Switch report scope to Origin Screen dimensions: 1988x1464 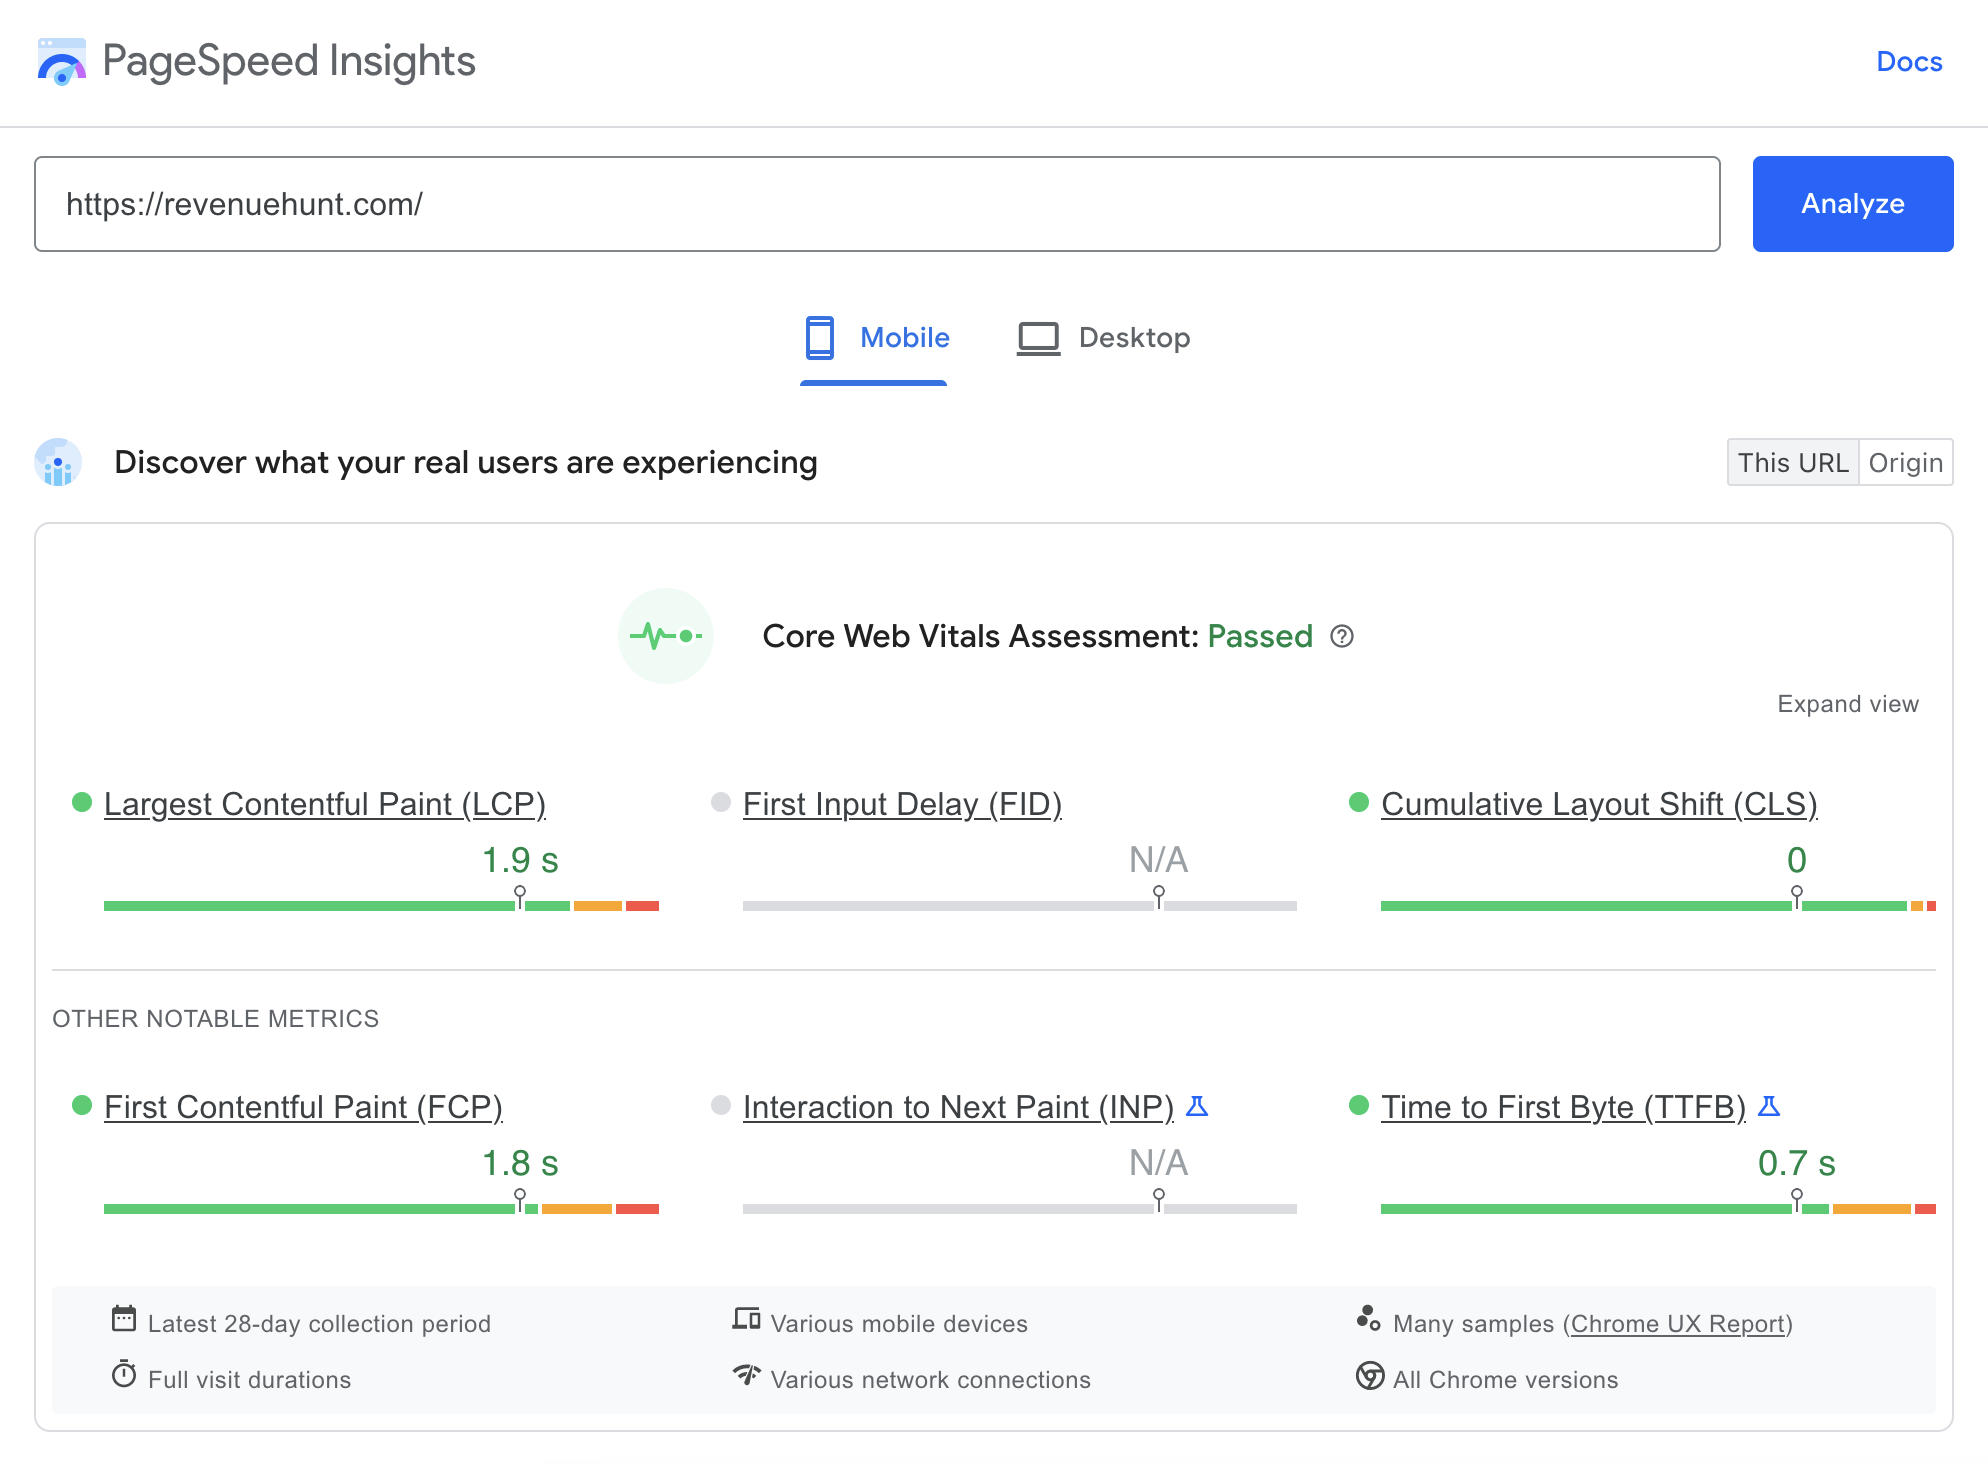pos(1905,462)
